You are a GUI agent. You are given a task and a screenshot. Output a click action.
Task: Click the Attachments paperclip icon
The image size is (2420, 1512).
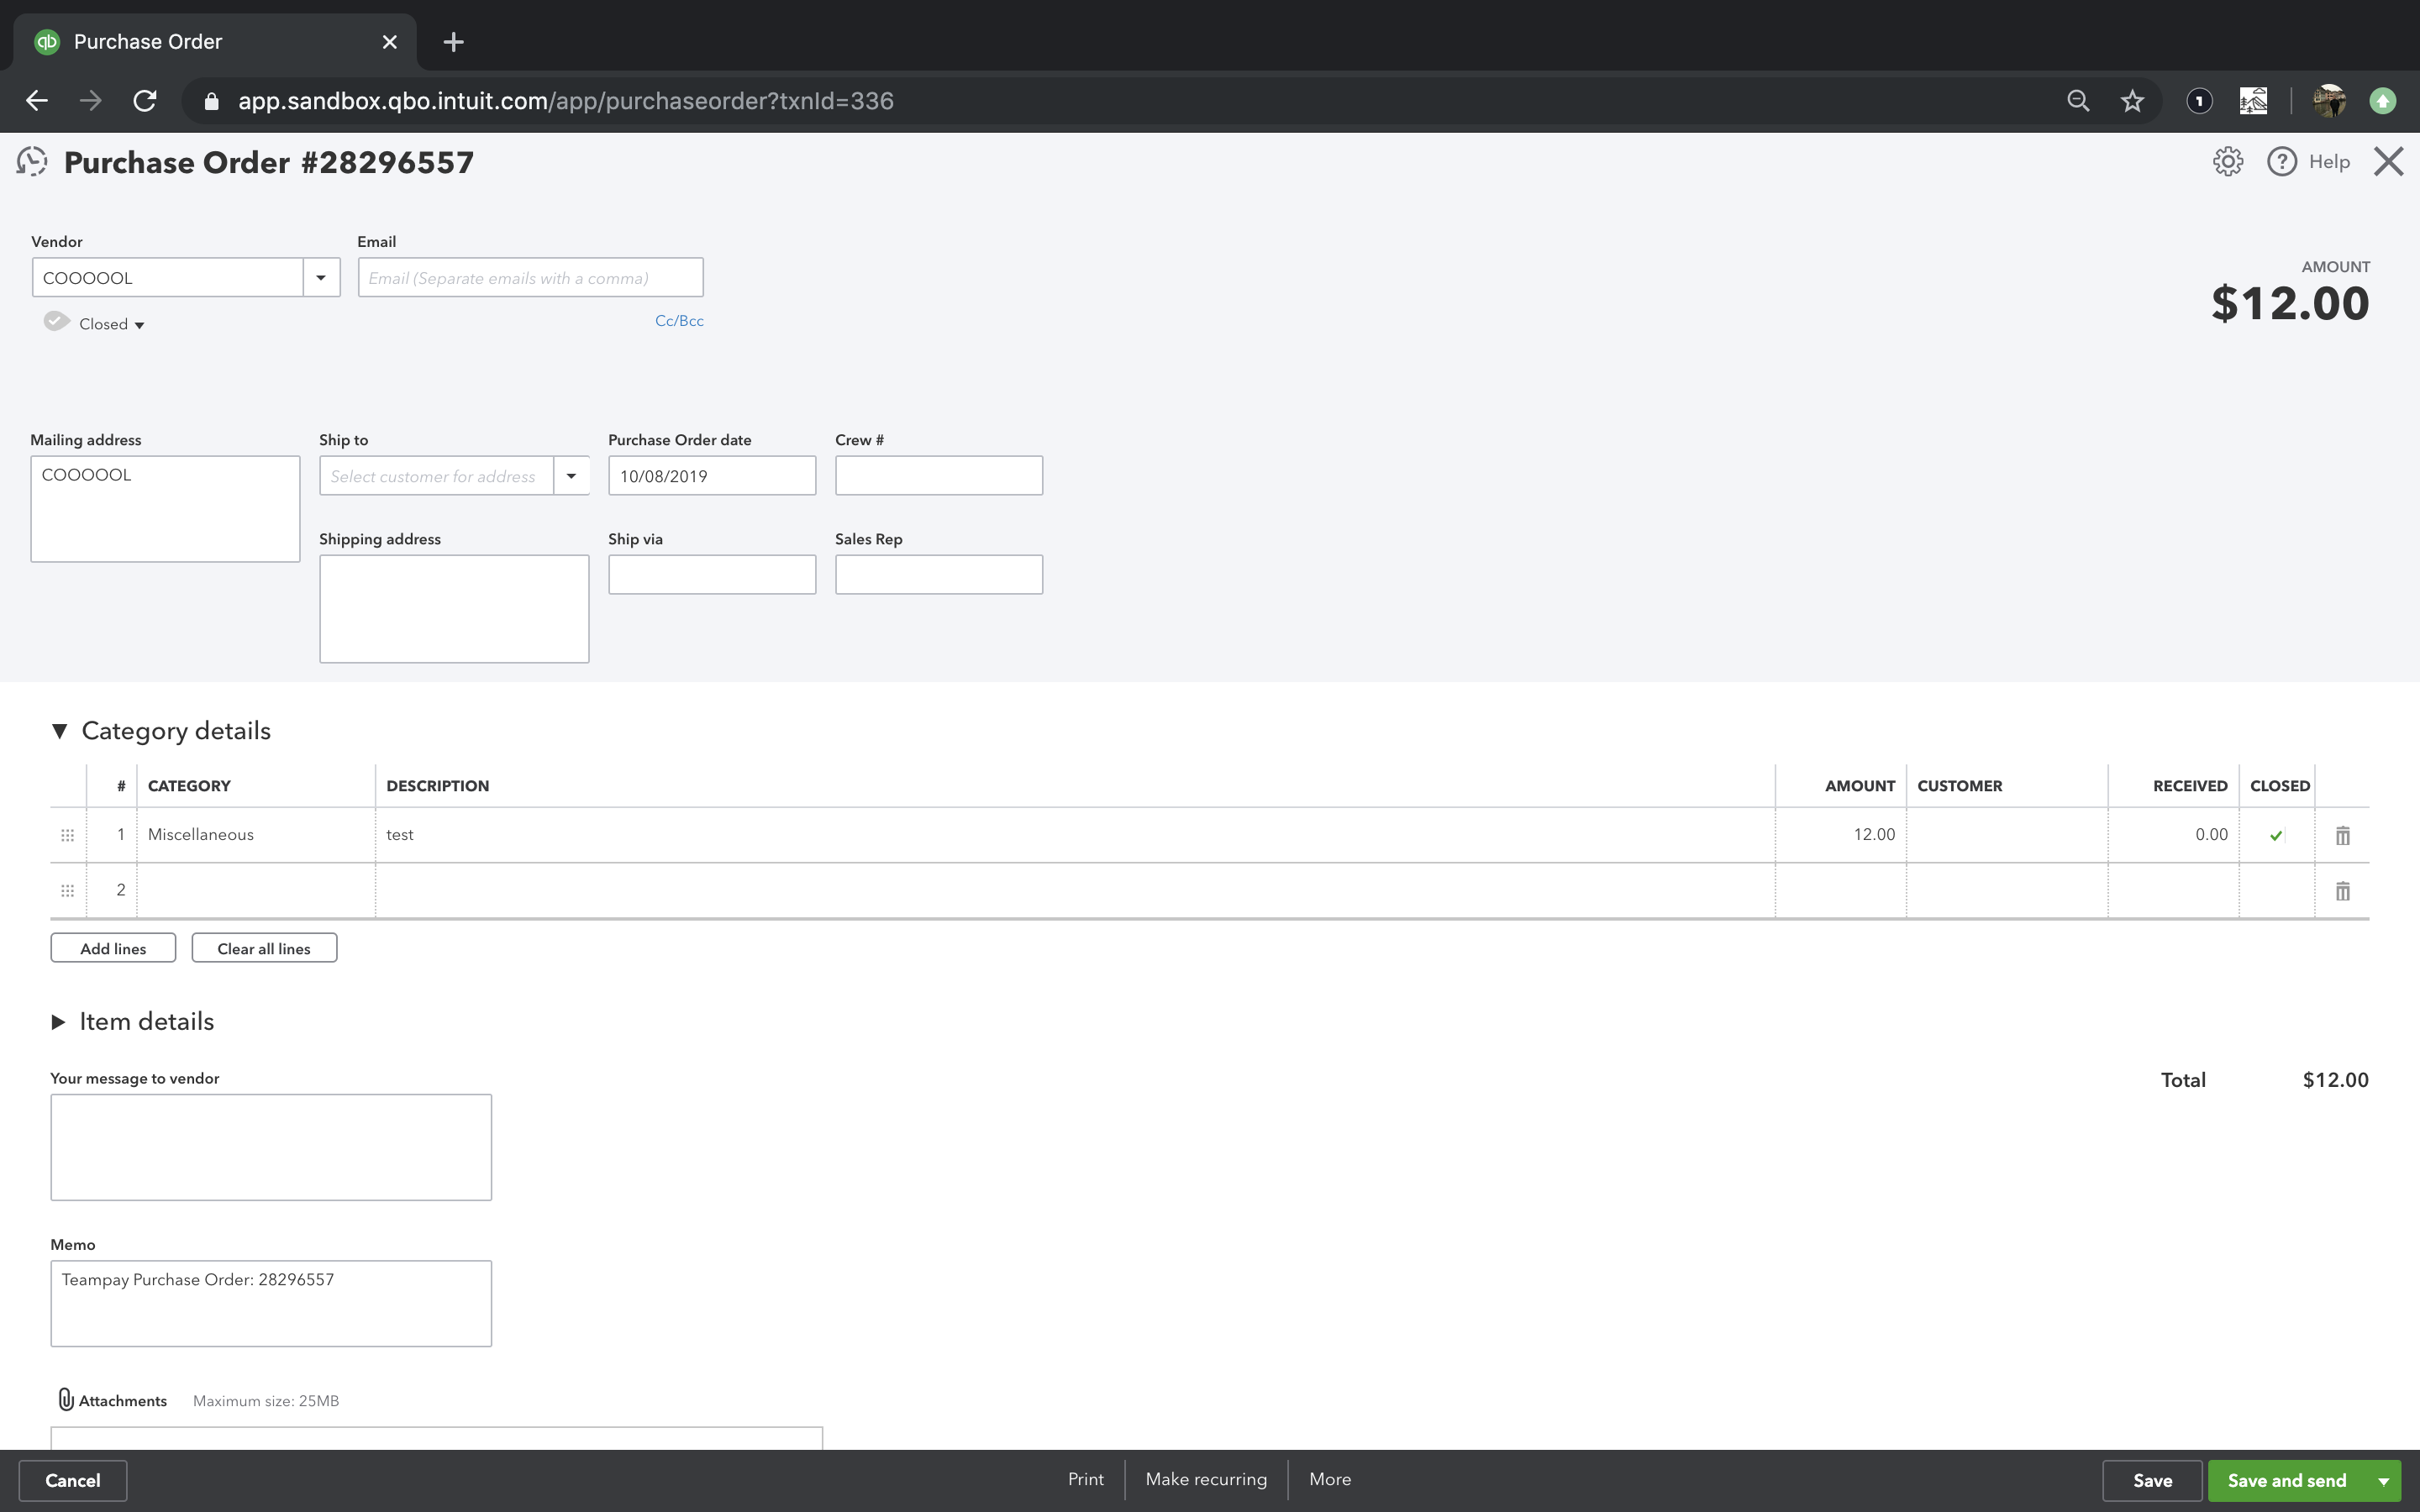66,1399
